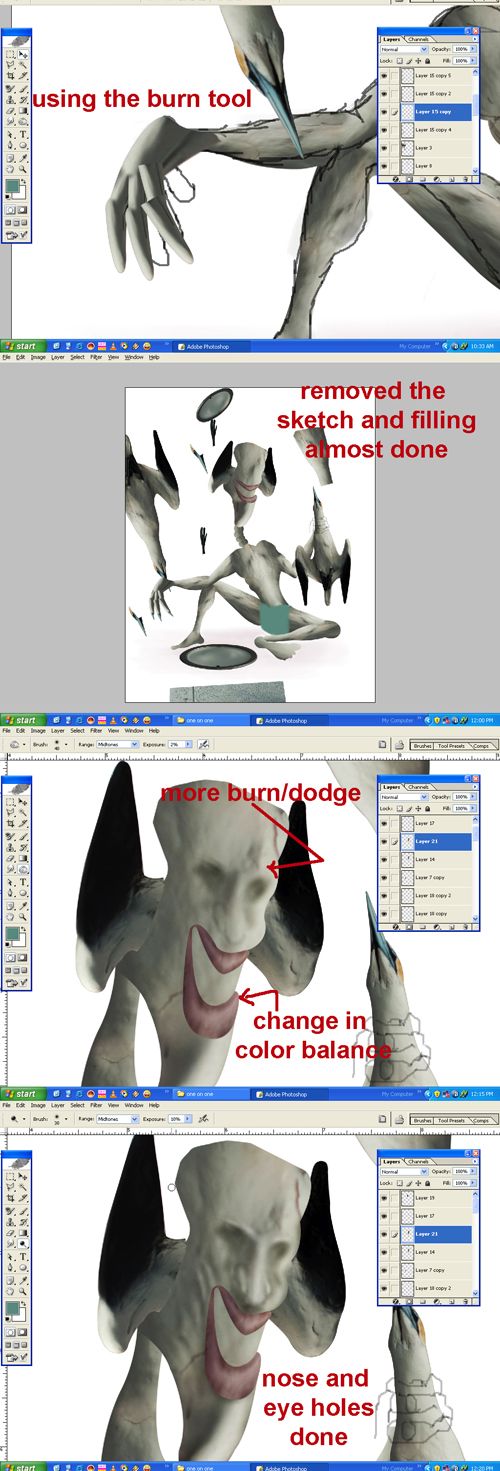Select Blur tool in 'nose and eye holes' toolbox
500x1471 pixels.
(x=10, y=1243)
